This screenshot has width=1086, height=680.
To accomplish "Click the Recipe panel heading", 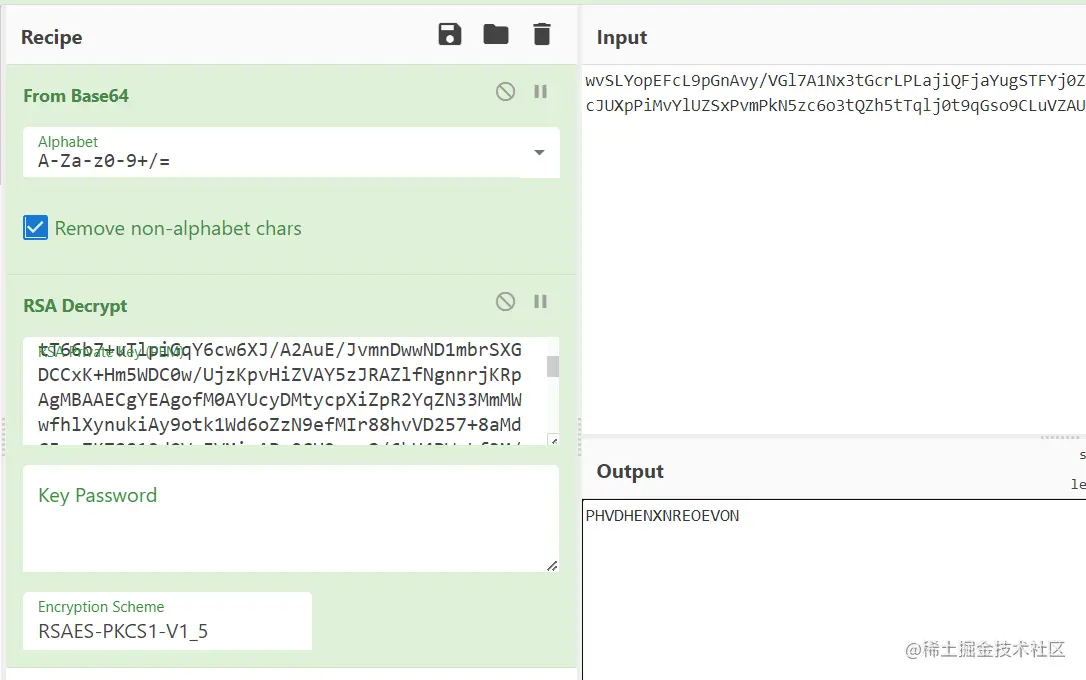I will 51,37.
